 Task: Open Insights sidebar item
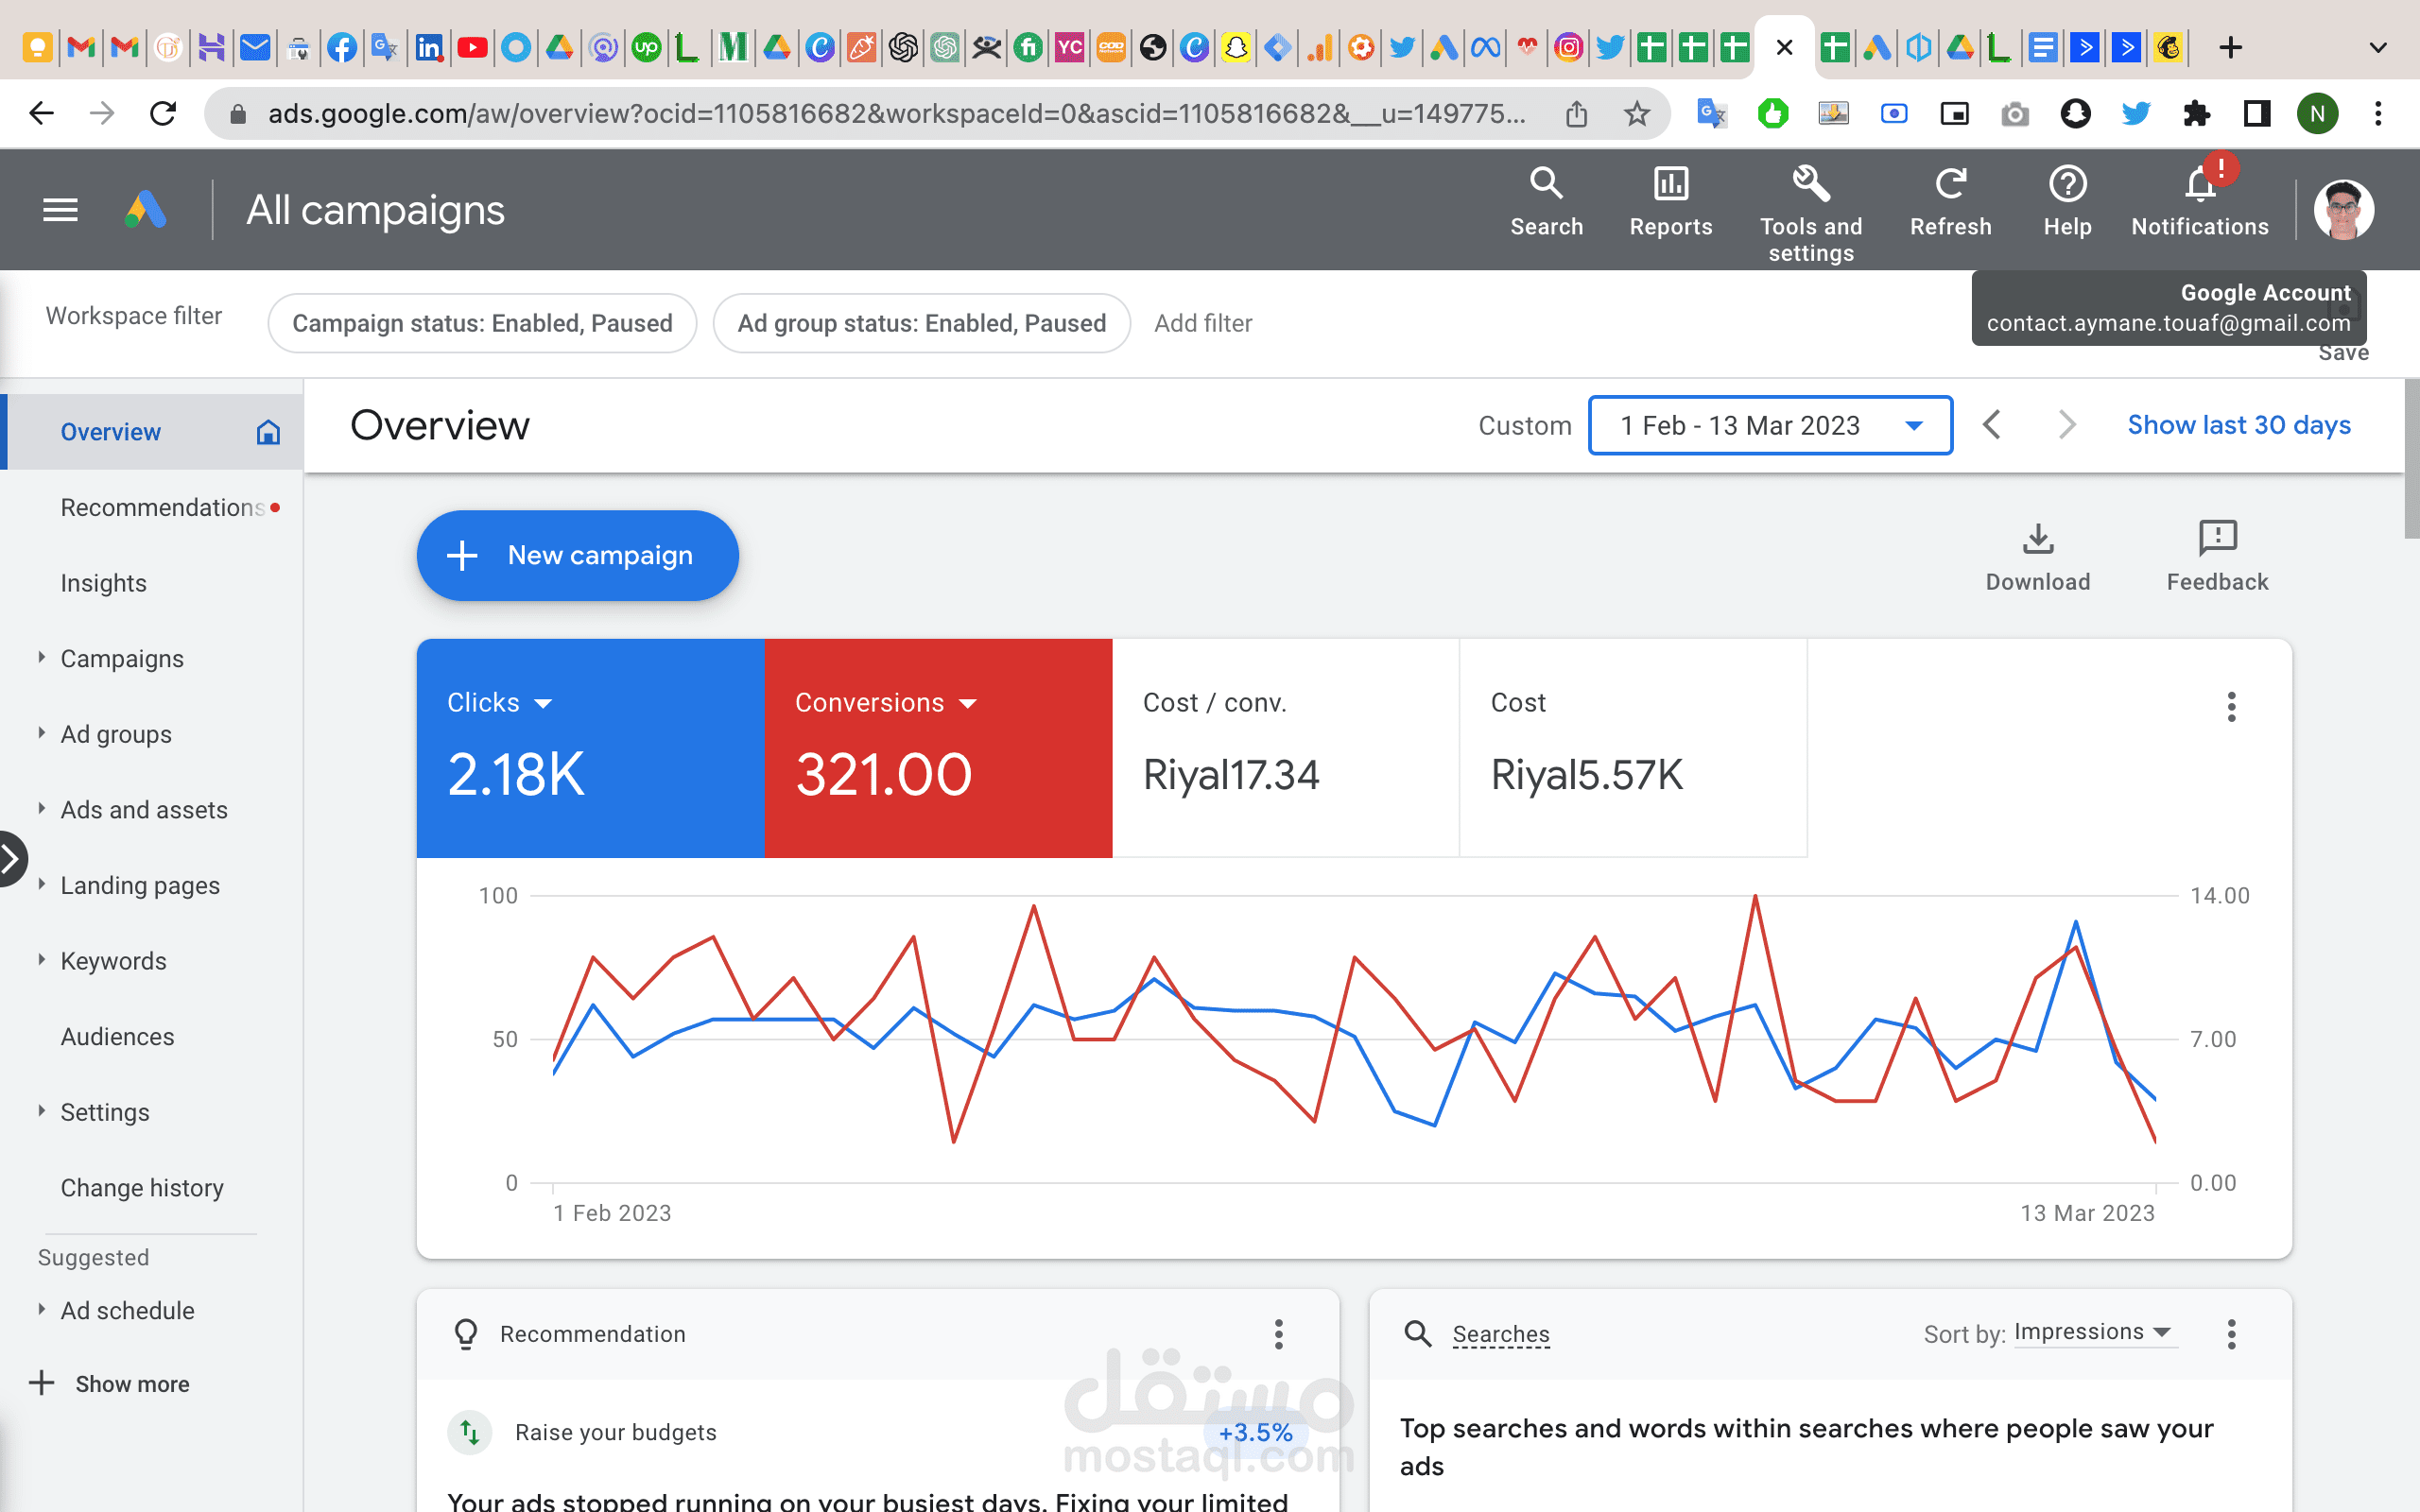(104, 583)
